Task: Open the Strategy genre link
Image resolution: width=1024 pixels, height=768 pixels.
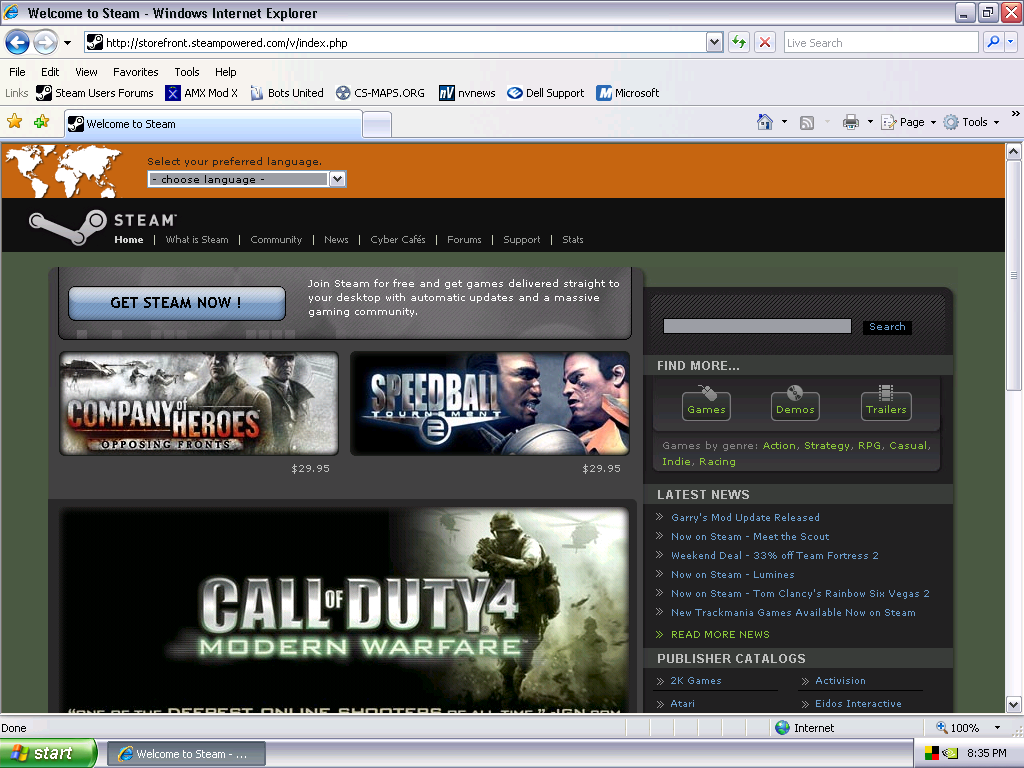Action: coord(826,445)
